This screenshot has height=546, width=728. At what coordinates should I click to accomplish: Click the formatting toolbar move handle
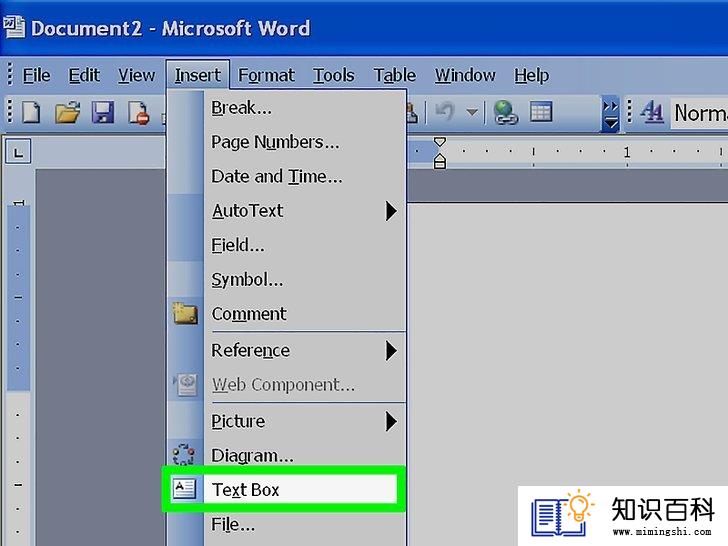coord(630,112)
